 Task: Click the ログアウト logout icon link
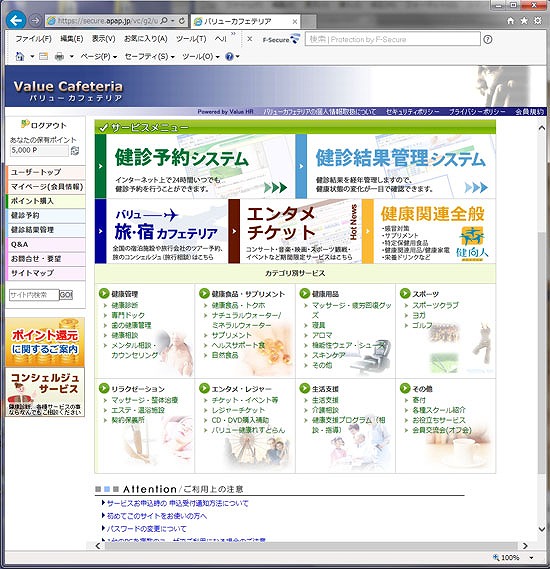pos(44,125)
